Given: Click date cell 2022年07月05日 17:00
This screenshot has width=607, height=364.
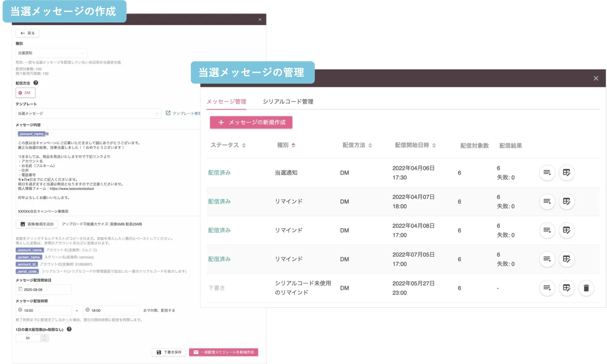Looking at the screenshot, I should pyautogui.click(x=413, y=259).
